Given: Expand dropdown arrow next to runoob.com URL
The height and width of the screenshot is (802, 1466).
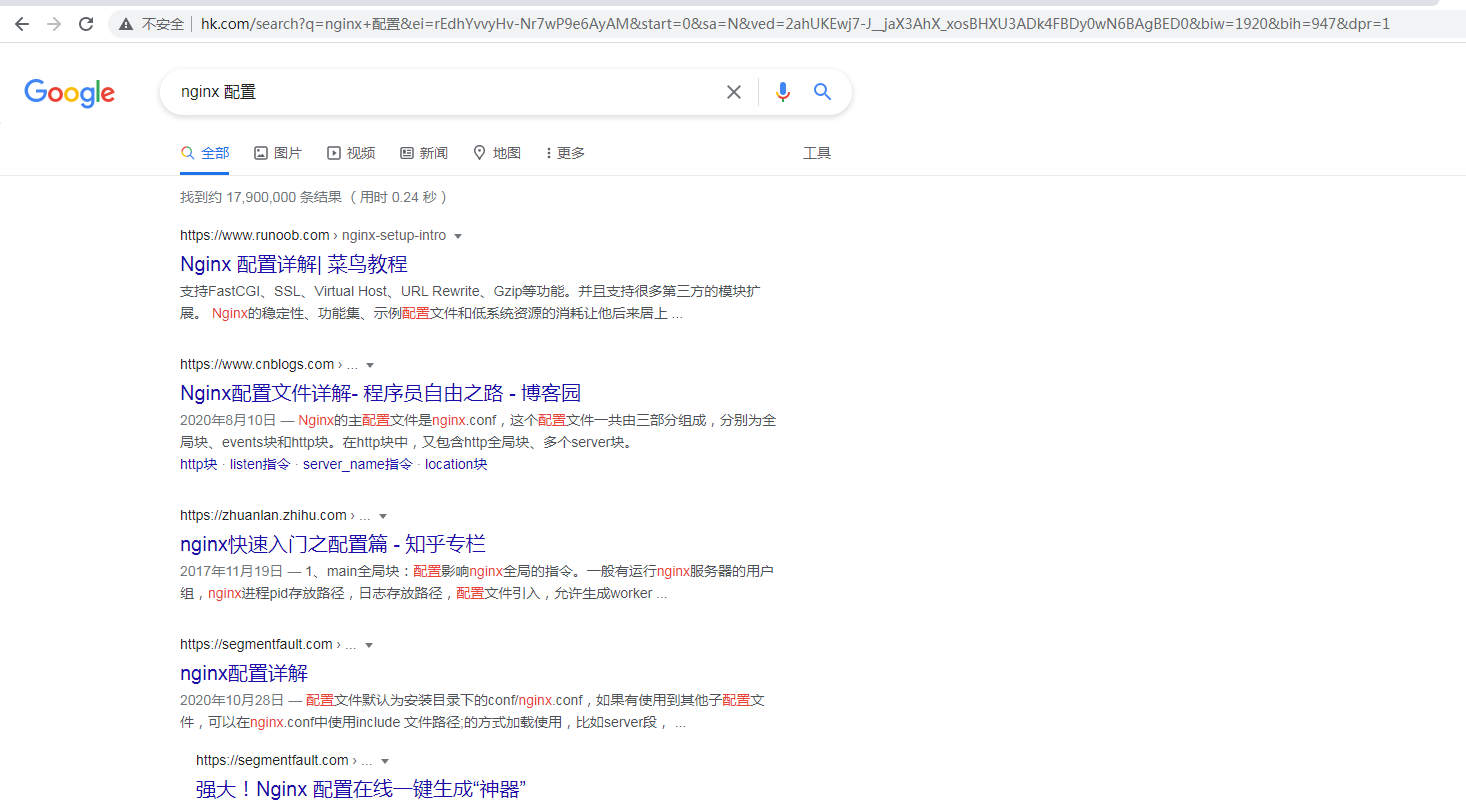Looking at the screenshot, I should point(458,236).
